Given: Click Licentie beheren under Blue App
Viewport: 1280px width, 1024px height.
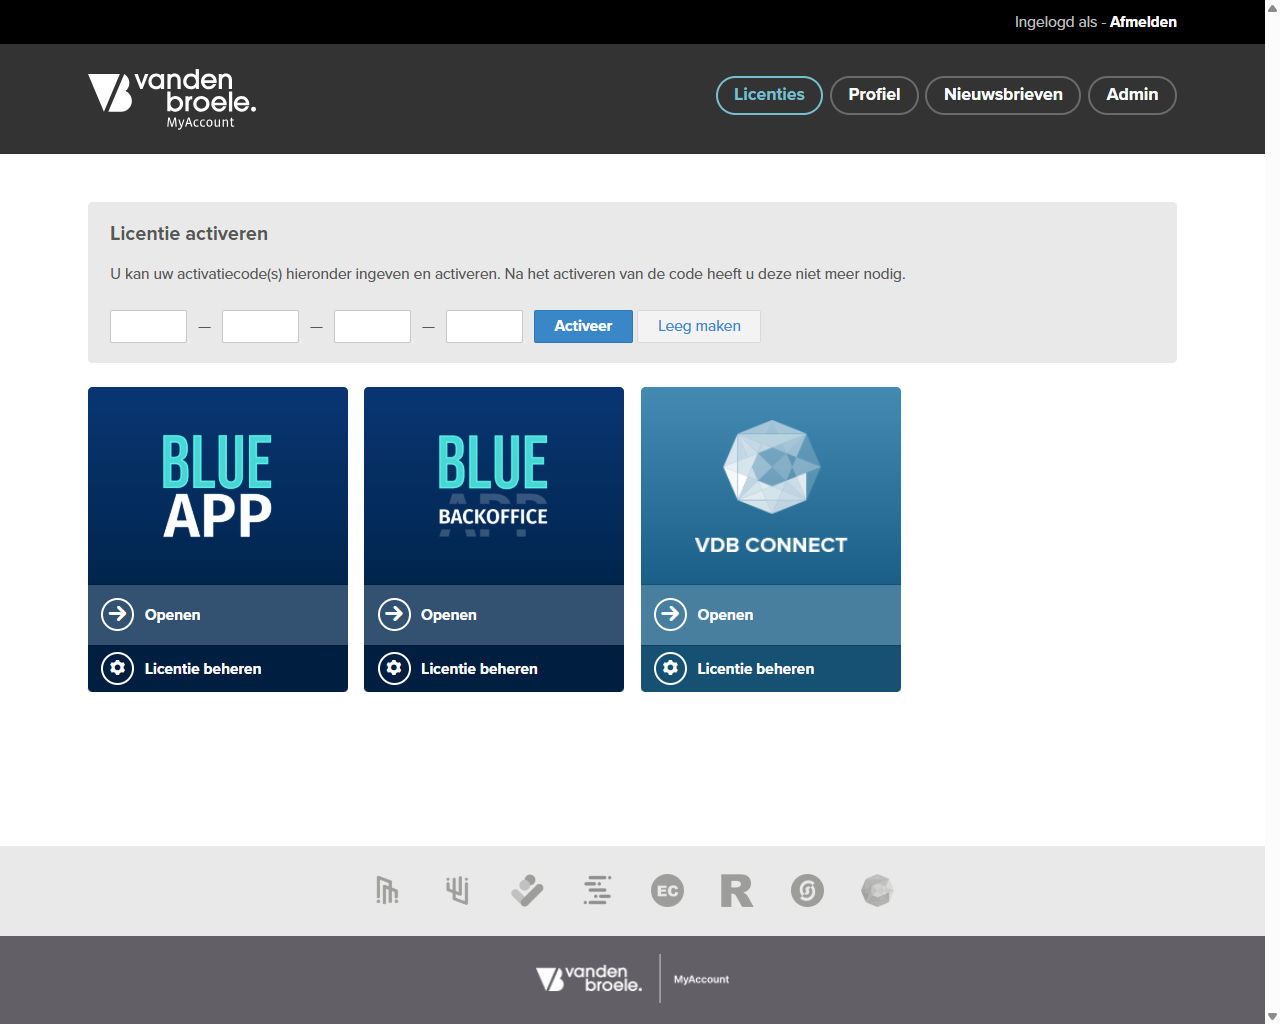Looking at the screenshot, I should tap(203, 669).
